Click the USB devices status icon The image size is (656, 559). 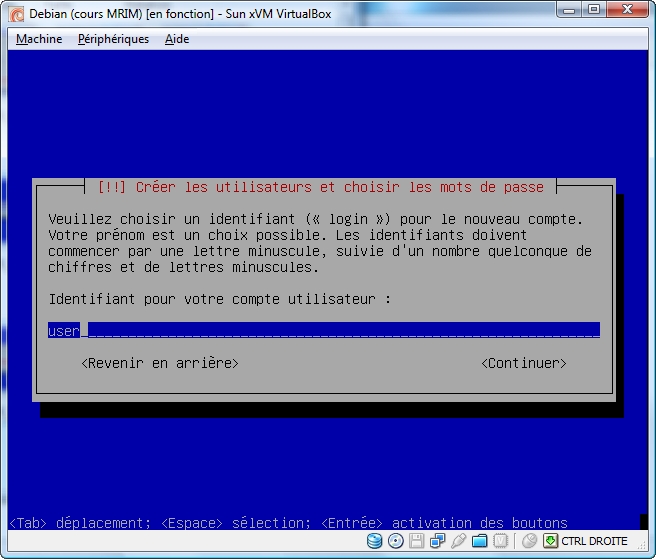(x=459, y=541)
